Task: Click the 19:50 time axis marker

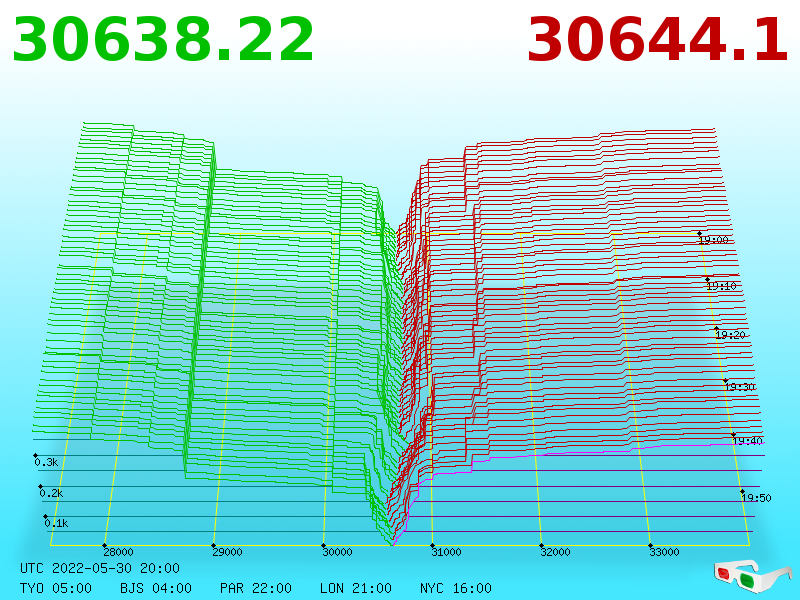Action: [x=757, y=497]
